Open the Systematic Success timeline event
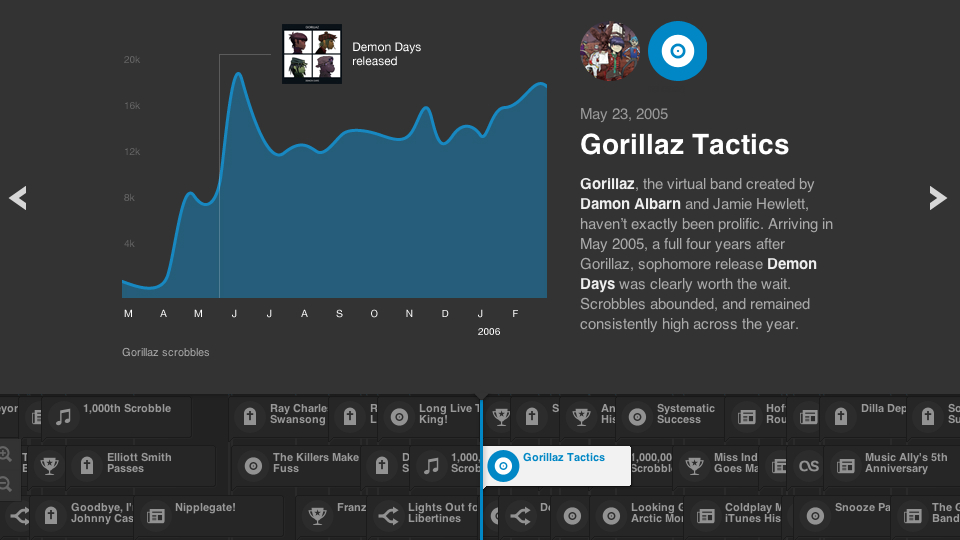Viewport: 960px width, 540px height. [672, 416]
